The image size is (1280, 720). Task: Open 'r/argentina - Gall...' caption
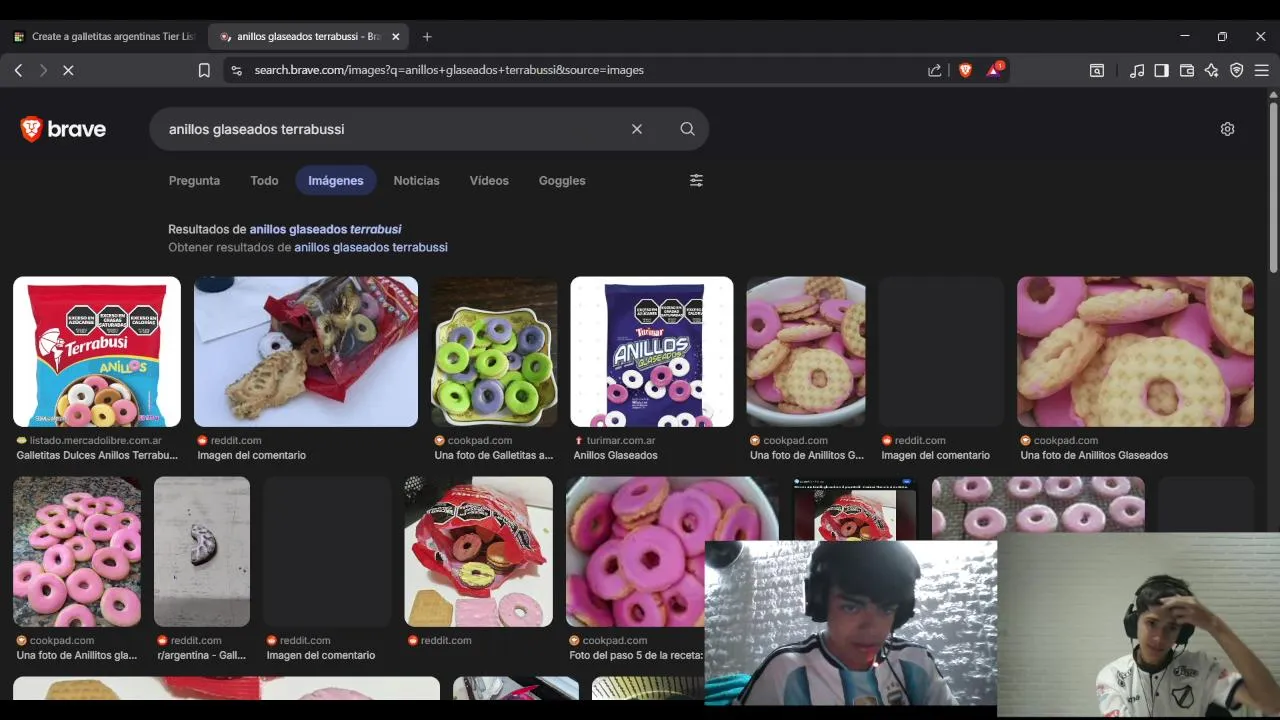click(x=202, y=655)
